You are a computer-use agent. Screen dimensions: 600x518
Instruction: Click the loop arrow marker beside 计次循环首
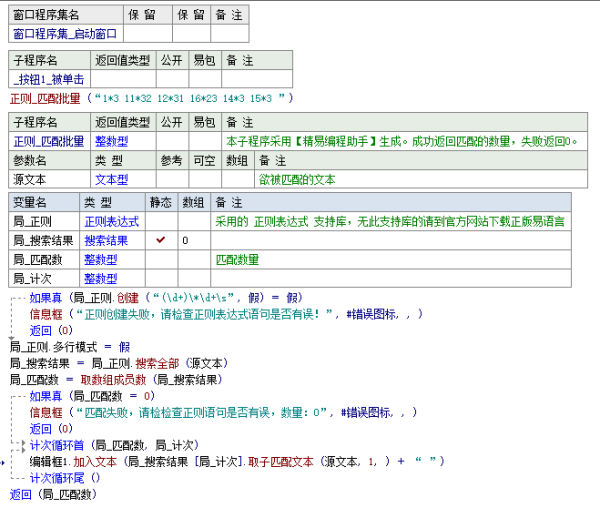[23, 445]
